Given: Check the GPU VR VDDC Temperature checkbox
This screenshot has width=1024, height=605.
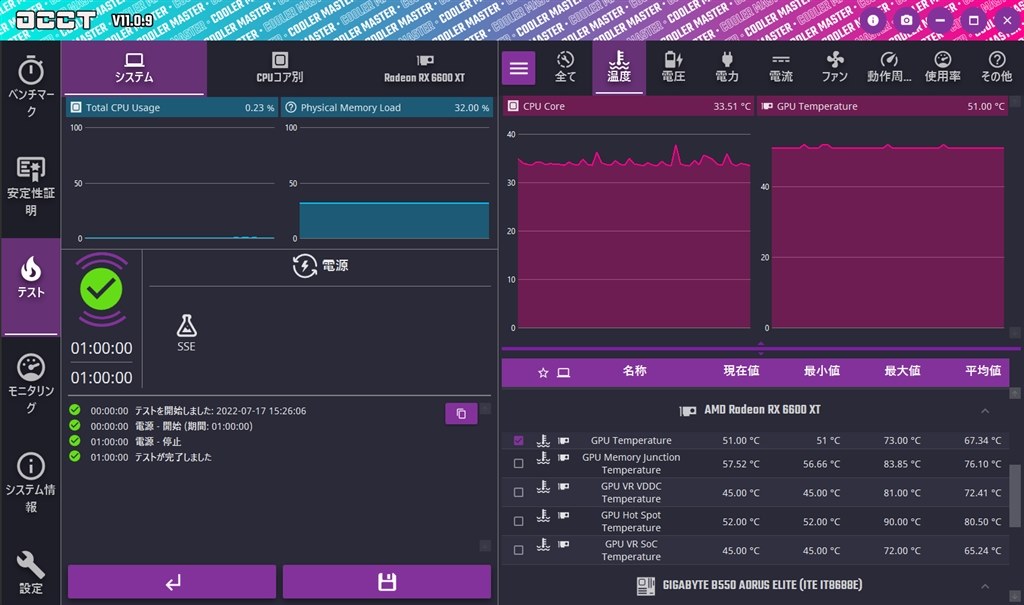Looking at the screenshot, I should point(519,492).
